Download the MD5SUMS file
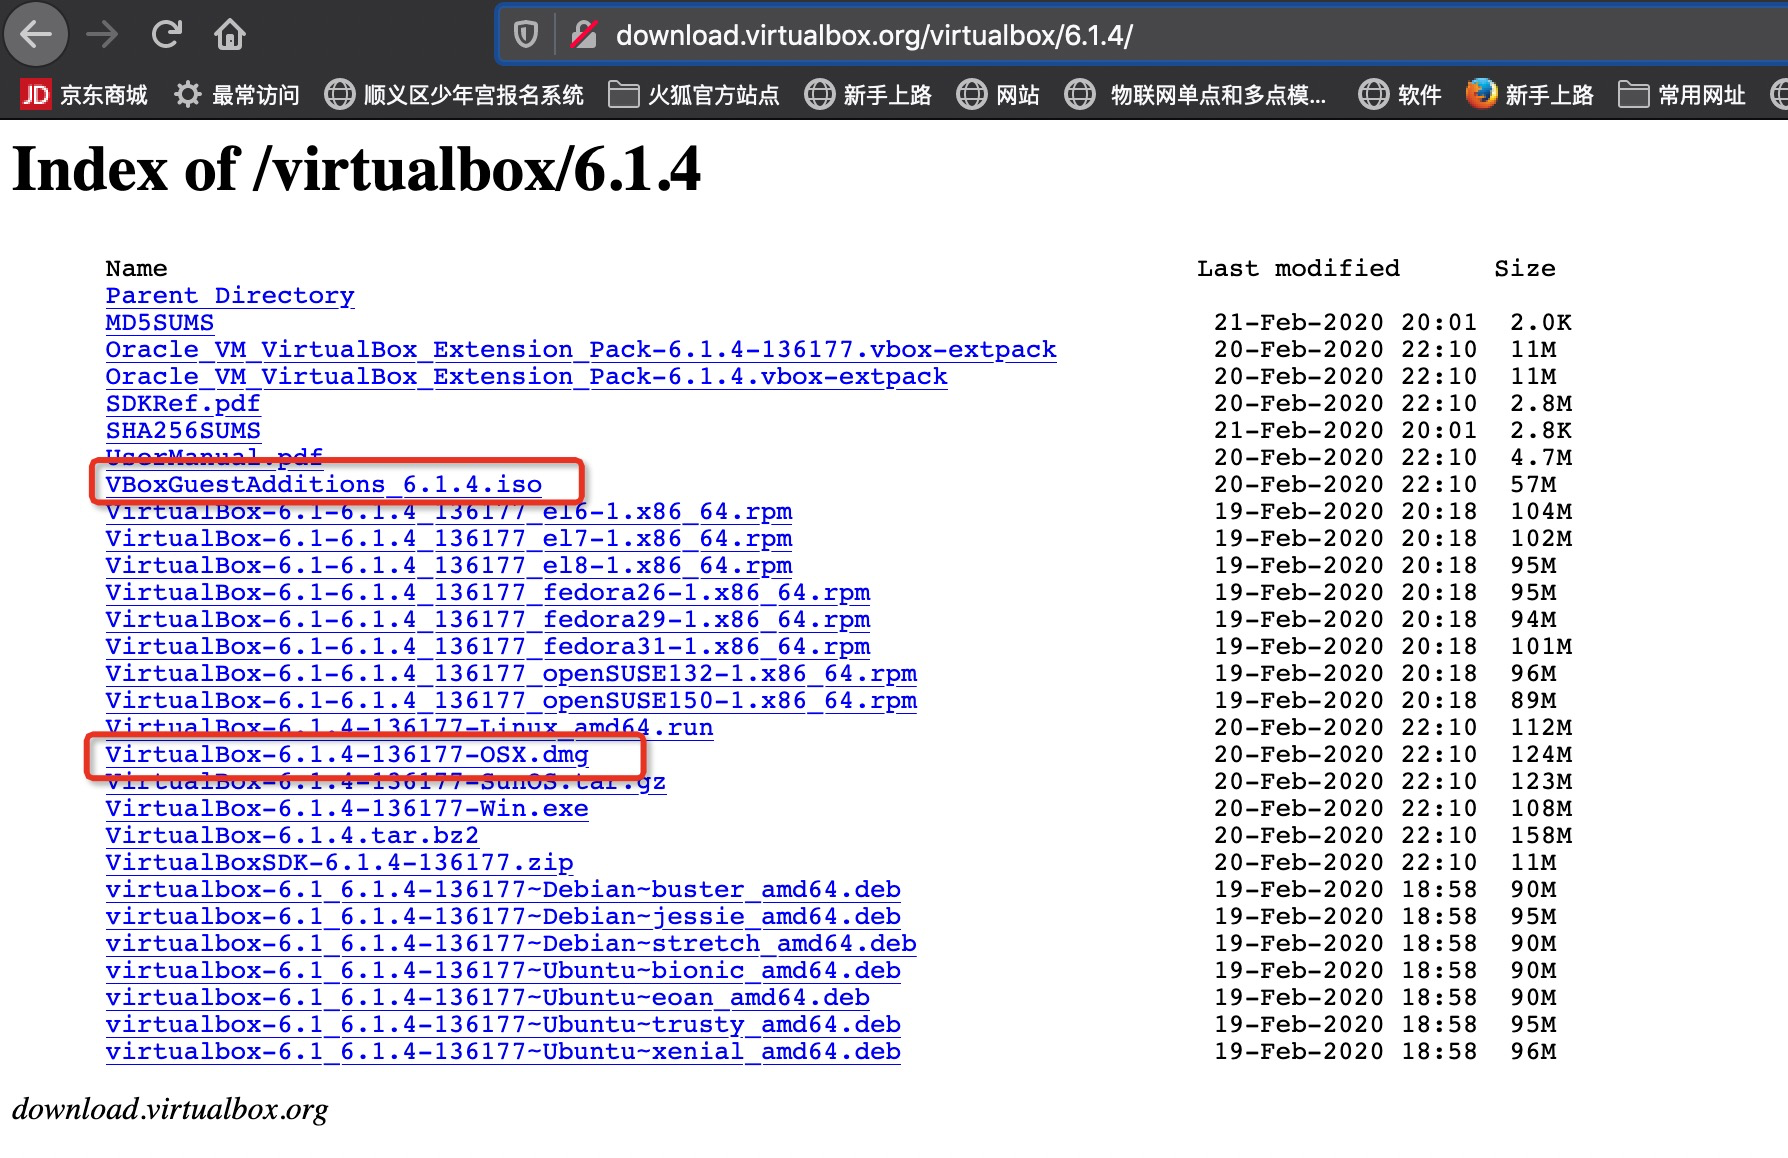Screen dimensions: 1788x1158 [160, 323]
